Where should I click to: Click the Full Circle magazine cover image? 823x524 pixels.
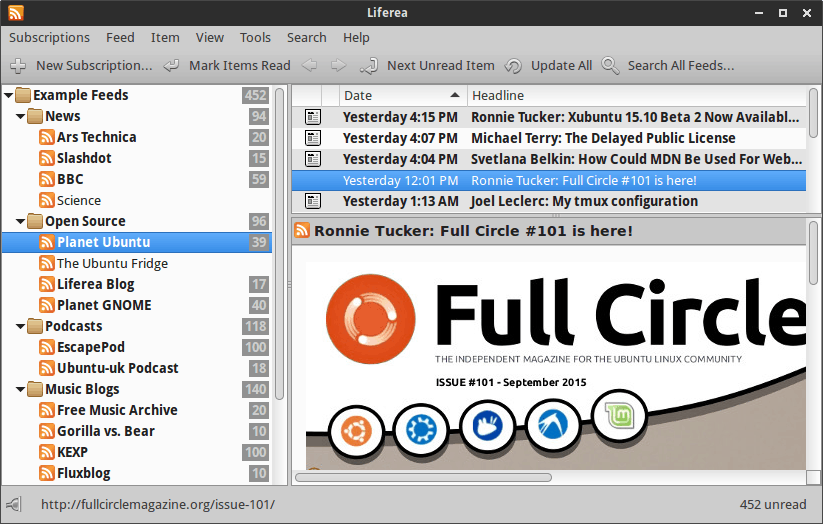tap(556, 366)
